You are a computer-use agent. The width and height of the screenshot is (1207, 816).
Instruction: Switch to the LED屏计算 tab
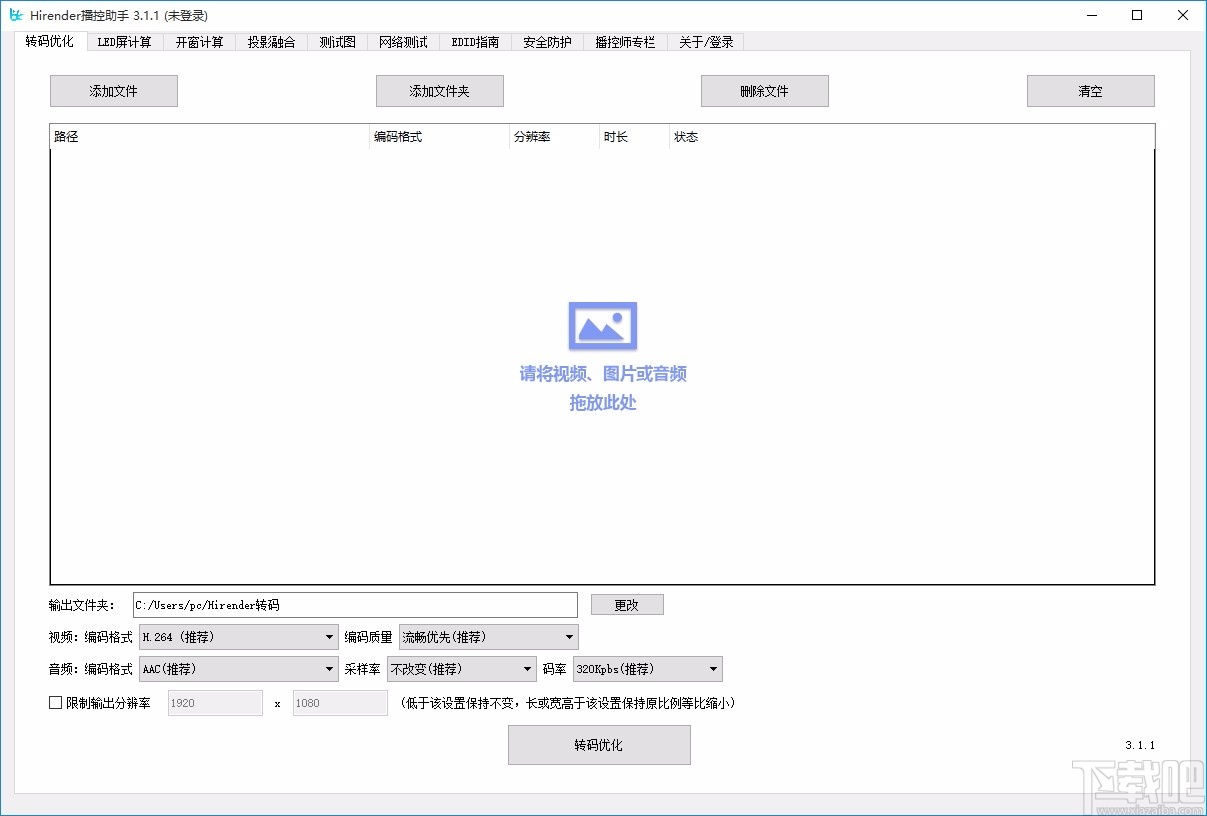[124, 41]
